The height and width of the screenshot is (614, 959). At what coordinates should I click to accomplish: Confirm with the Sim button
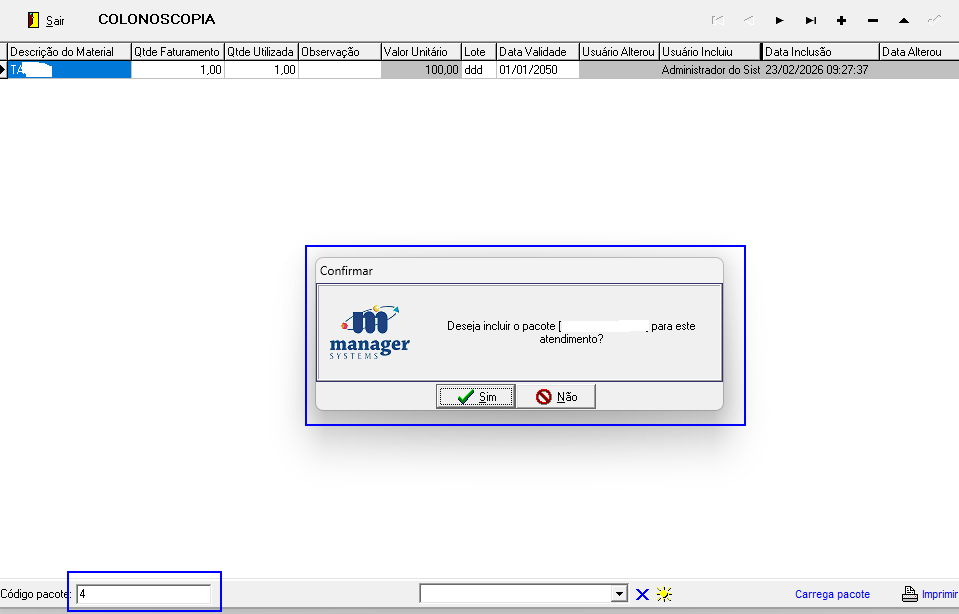(x=475, y=397)
